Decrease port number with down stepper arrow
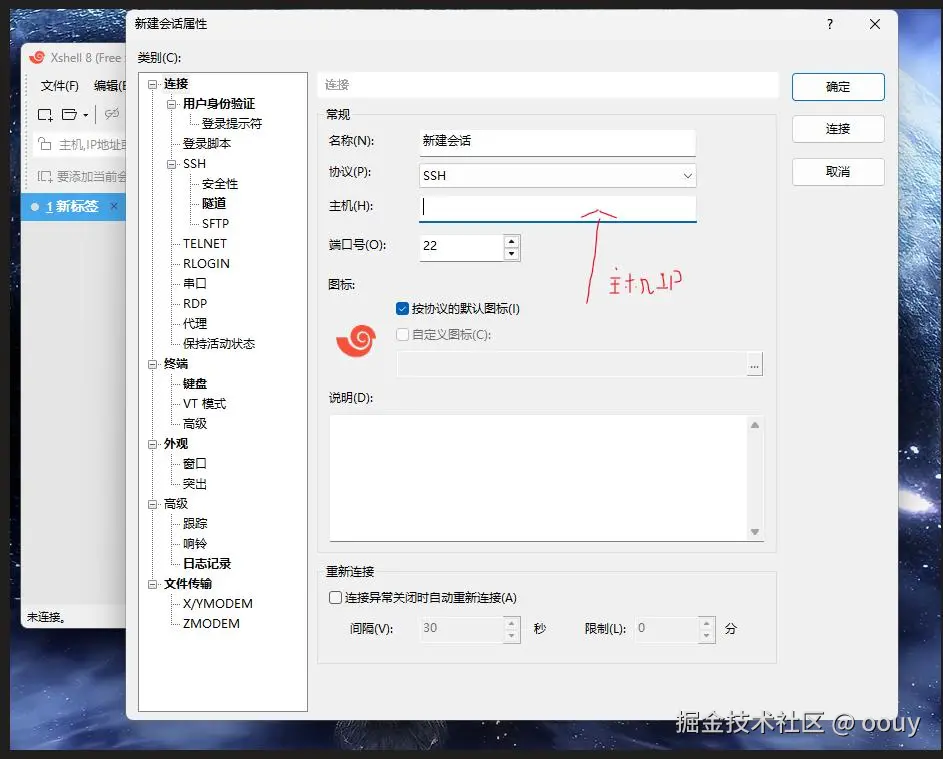Screen dimensions: 943x759 click(512, 254)
